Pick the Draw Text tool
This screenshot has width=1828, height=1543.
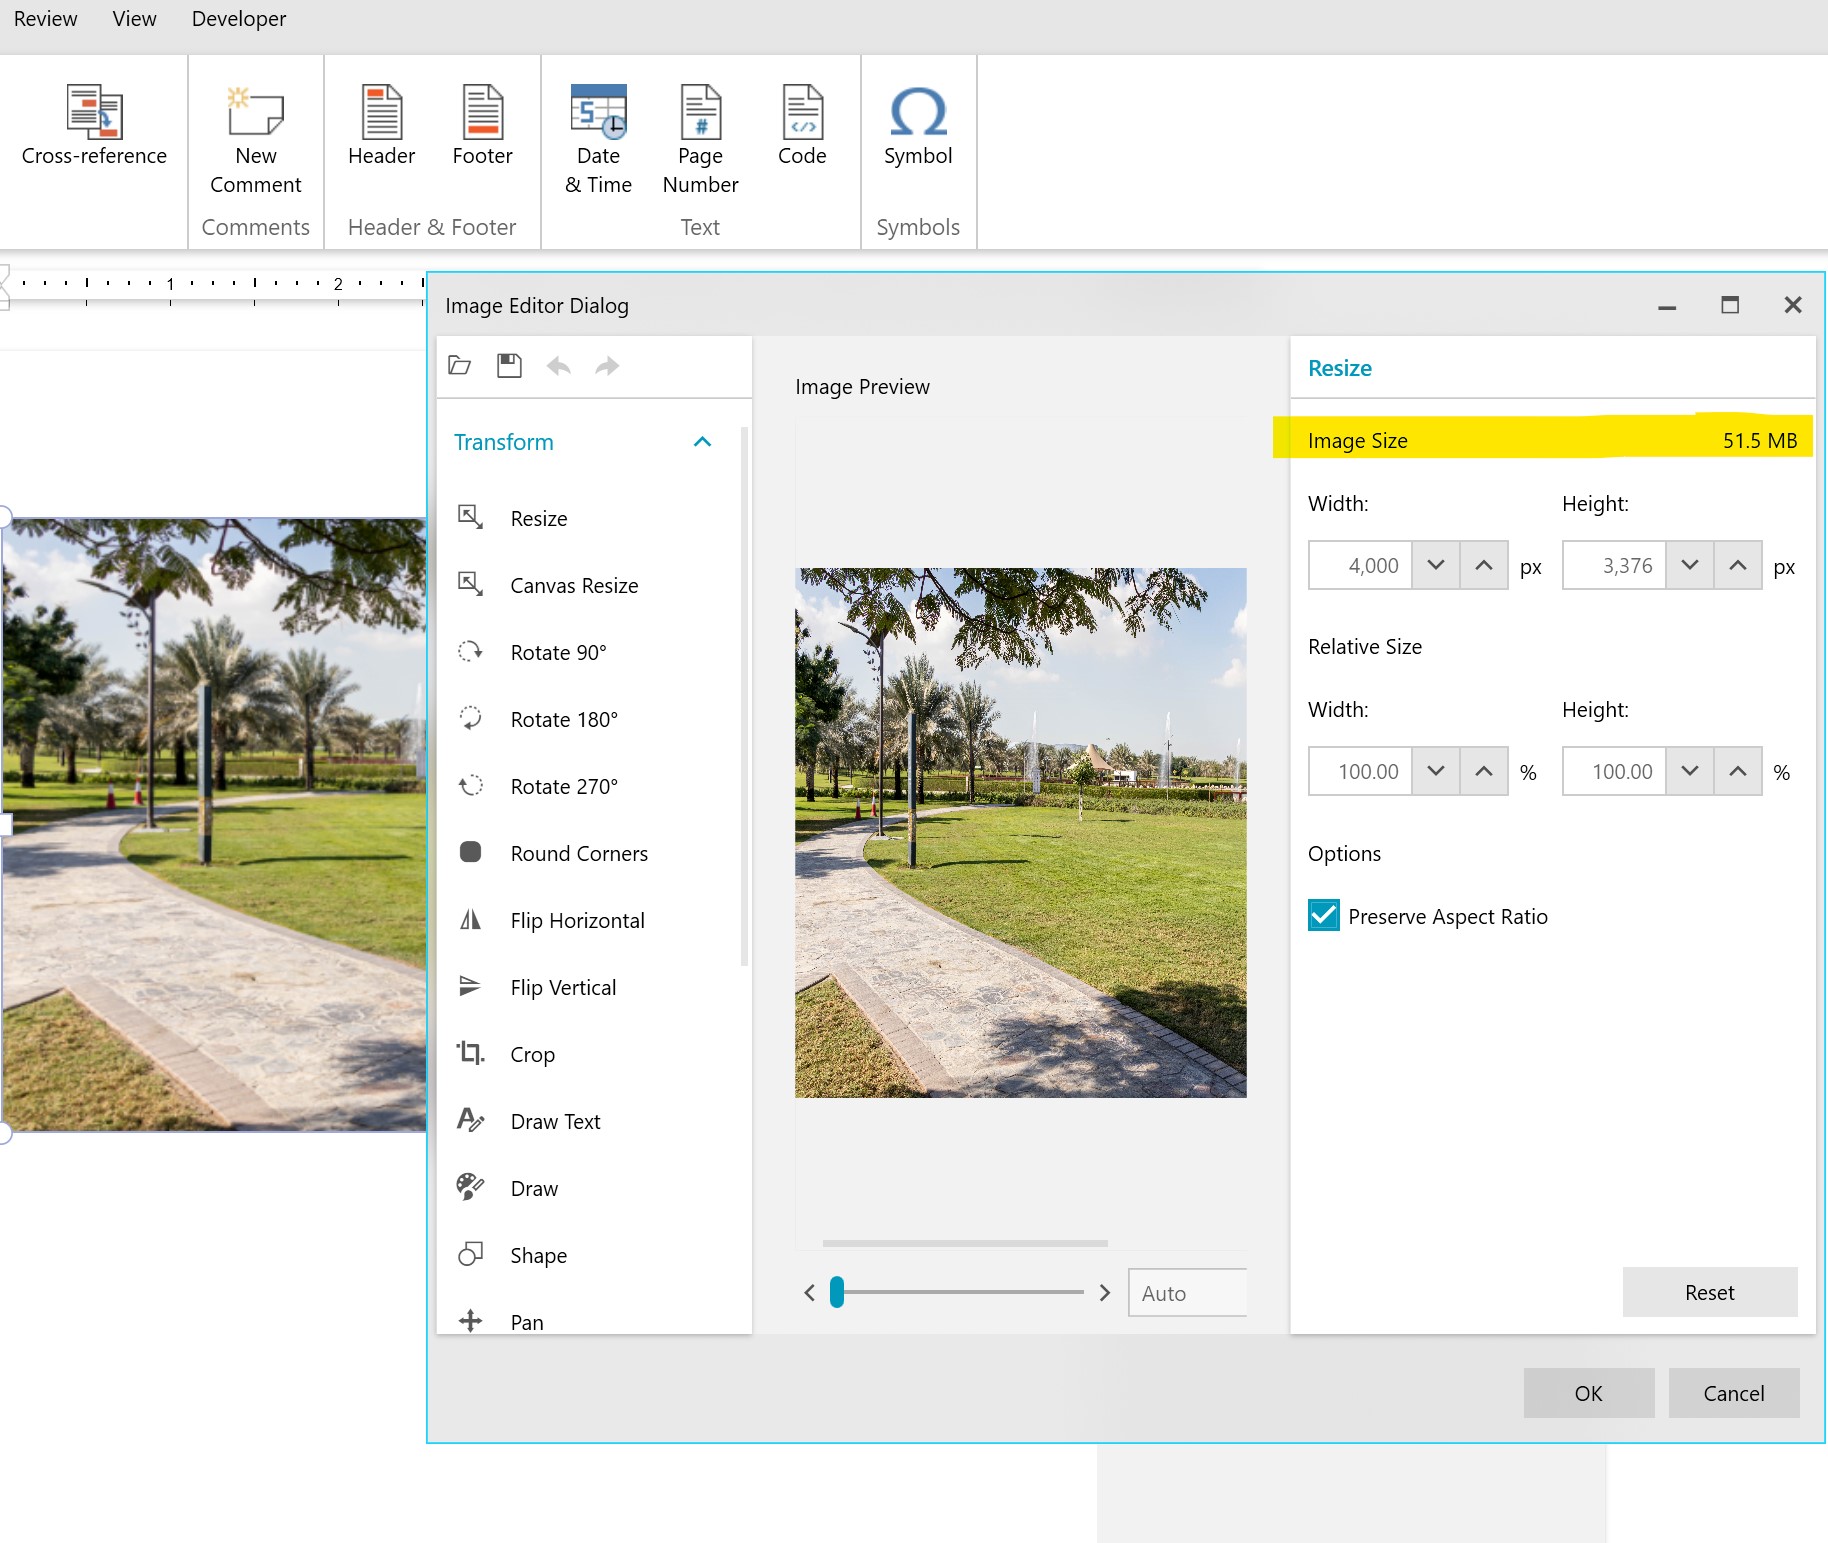(x=554, y=1121)
